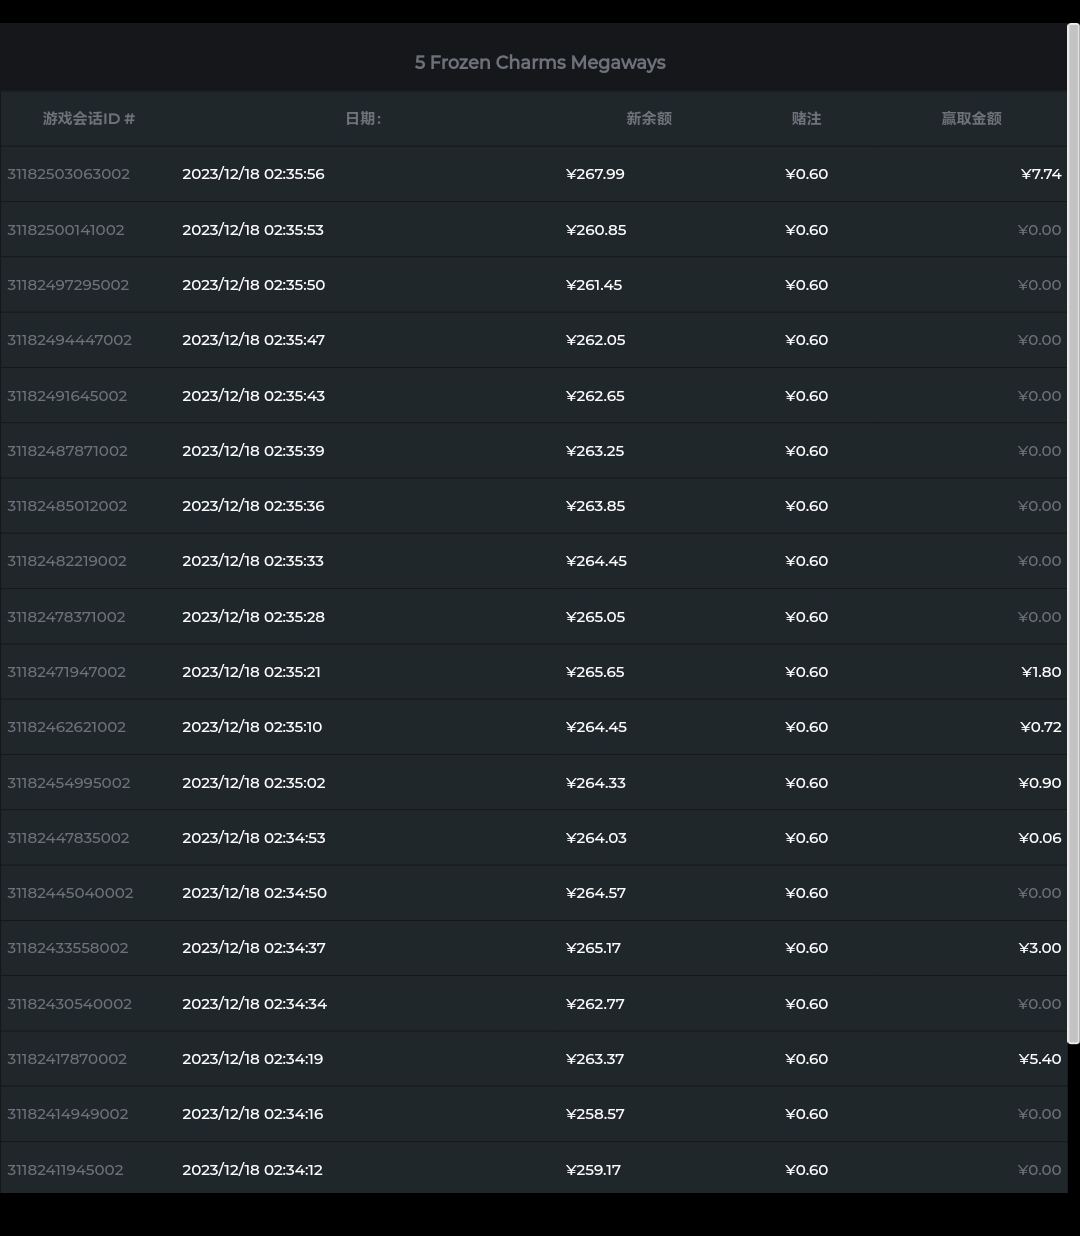Select session ID 31182485012002
Image resolution: width=1080 pixels, height=1236 pixels.
click(x=67, y=506)
